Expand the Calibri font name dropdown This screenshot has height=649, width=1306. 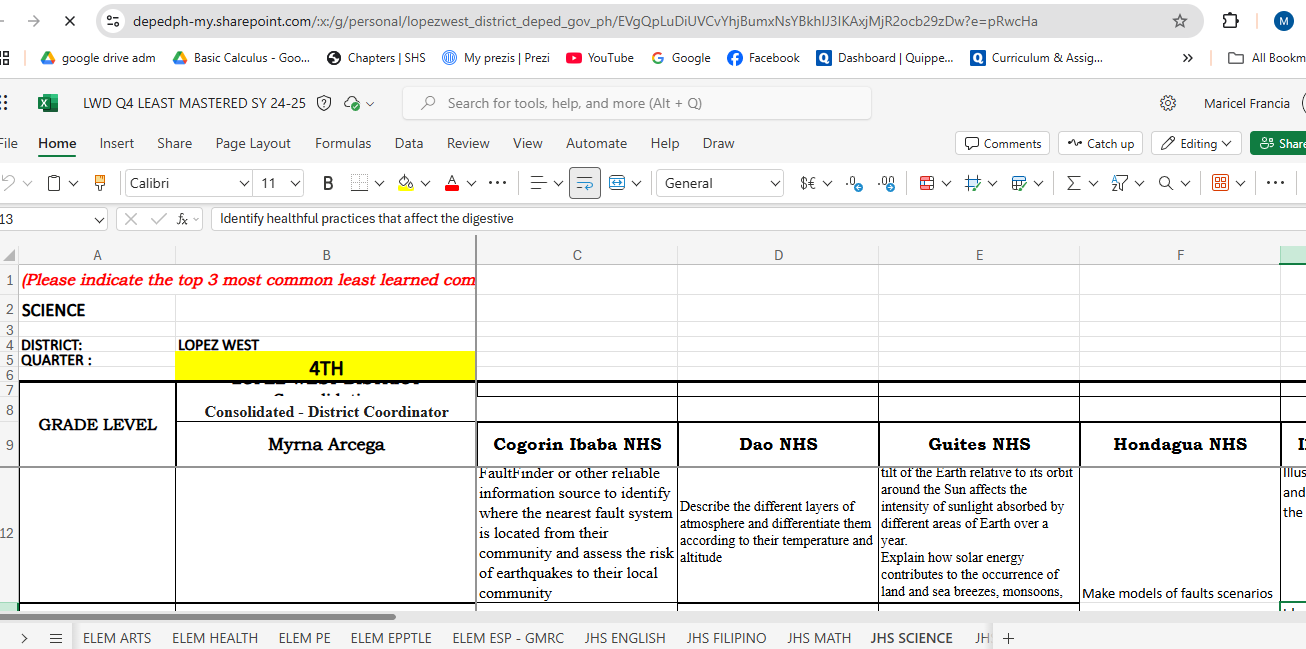pyautogui.click(x=244, y=183)
